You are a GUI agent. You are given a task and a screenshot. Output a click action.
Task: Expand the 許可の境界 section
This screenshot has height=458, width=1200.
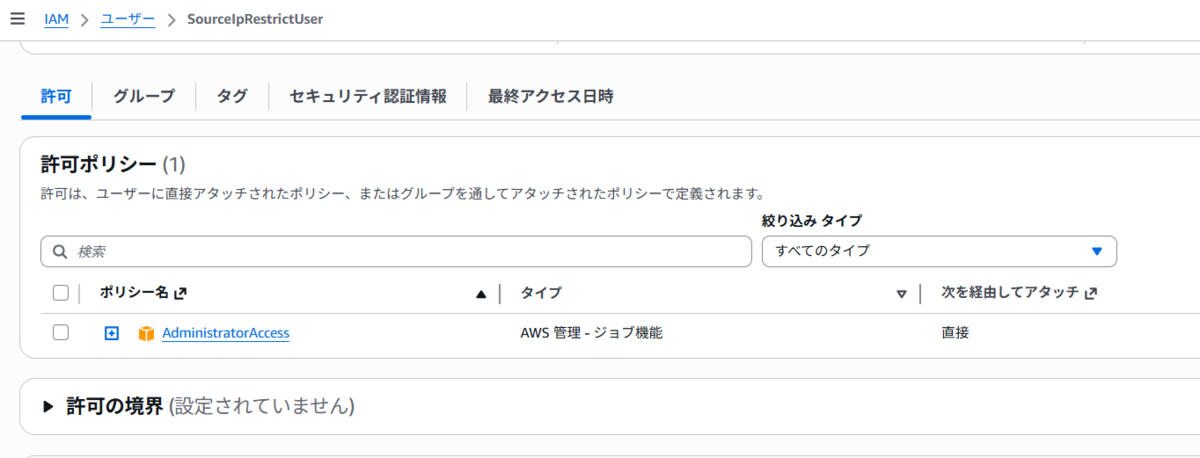pos(47,406)
